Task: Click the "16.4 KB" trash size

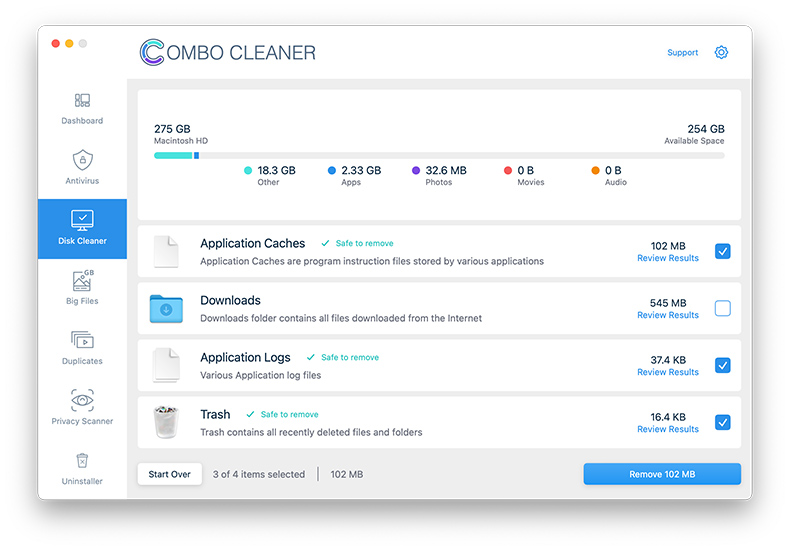Action: pyautogui.click(x=668, y=417)
